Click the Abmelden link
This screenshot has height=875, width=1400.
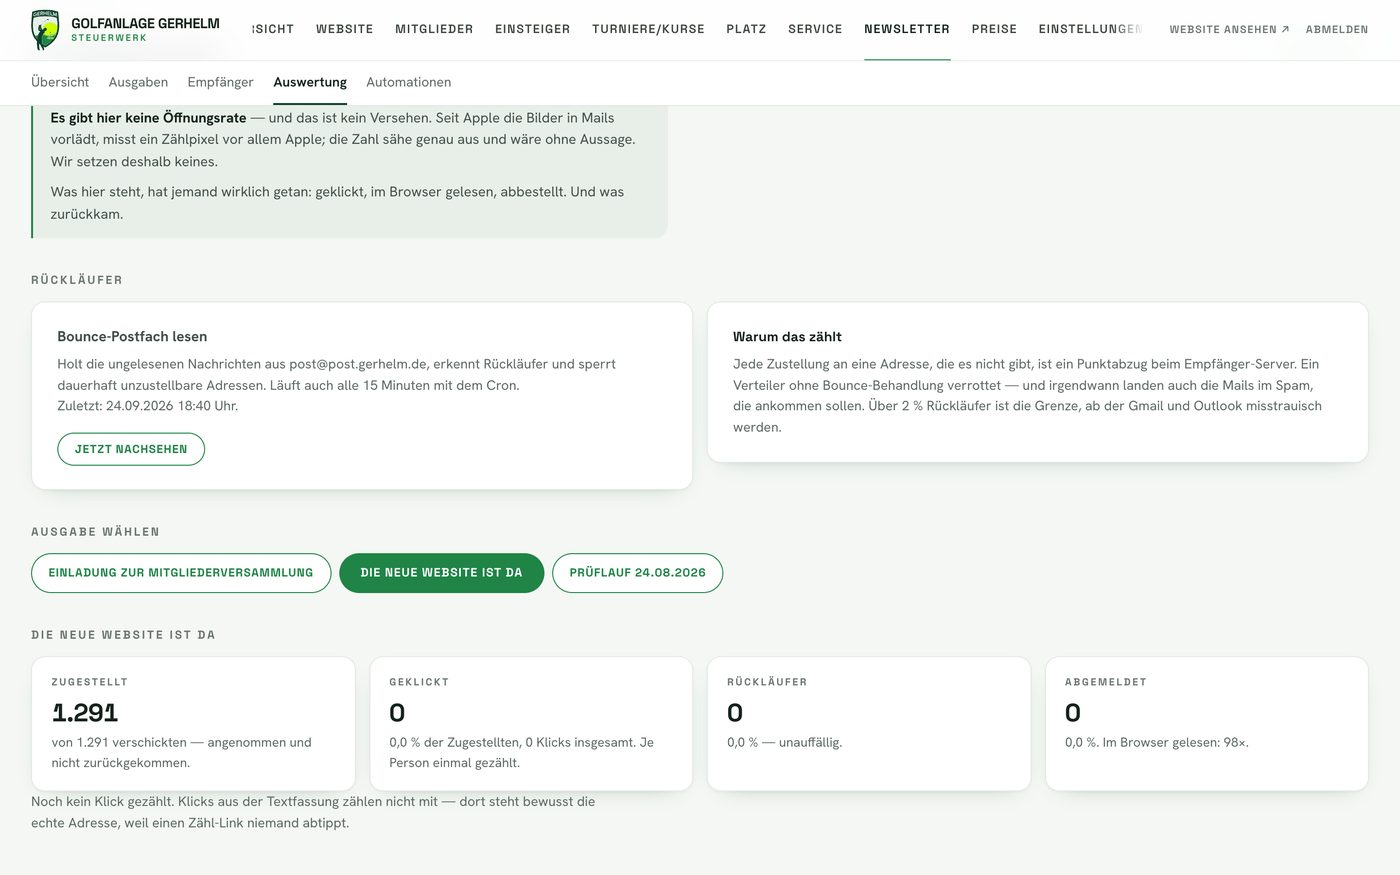(x=1337, y=29)
